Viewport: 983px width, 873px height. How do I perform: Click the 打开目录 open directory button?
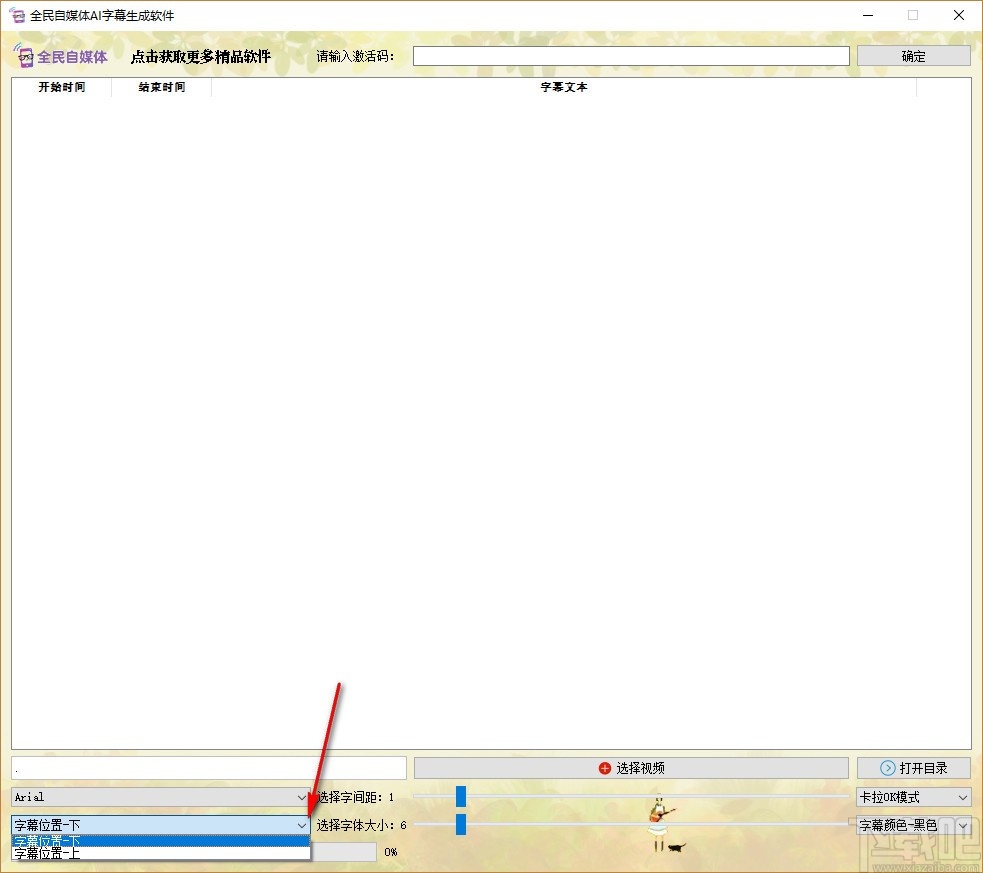(913, 767)
